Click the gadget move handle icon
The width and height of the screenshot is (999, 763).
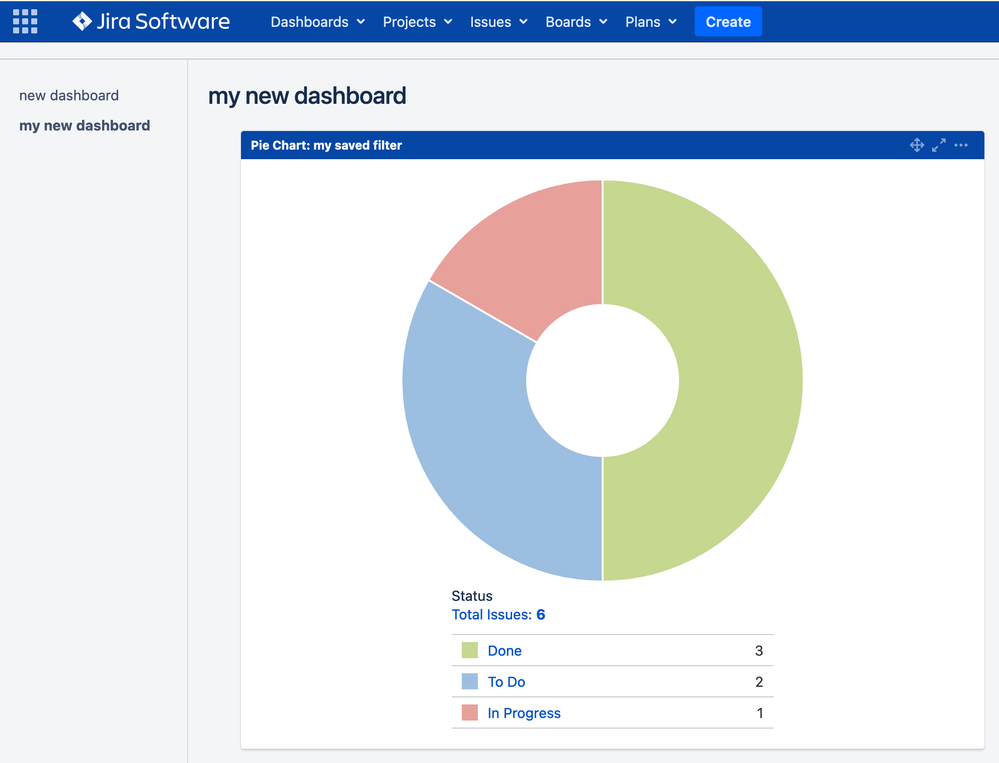pos(916,145)
